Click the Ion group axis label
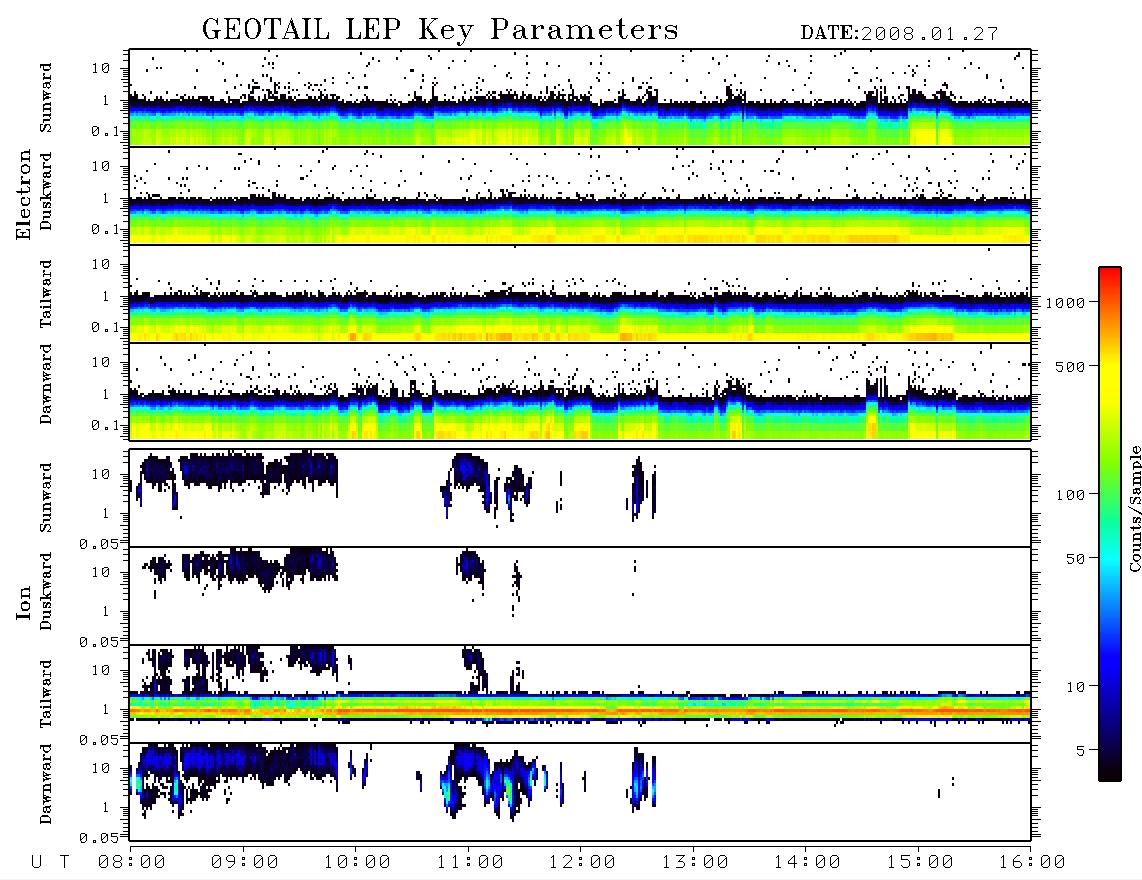 click(x=23, y=602)
